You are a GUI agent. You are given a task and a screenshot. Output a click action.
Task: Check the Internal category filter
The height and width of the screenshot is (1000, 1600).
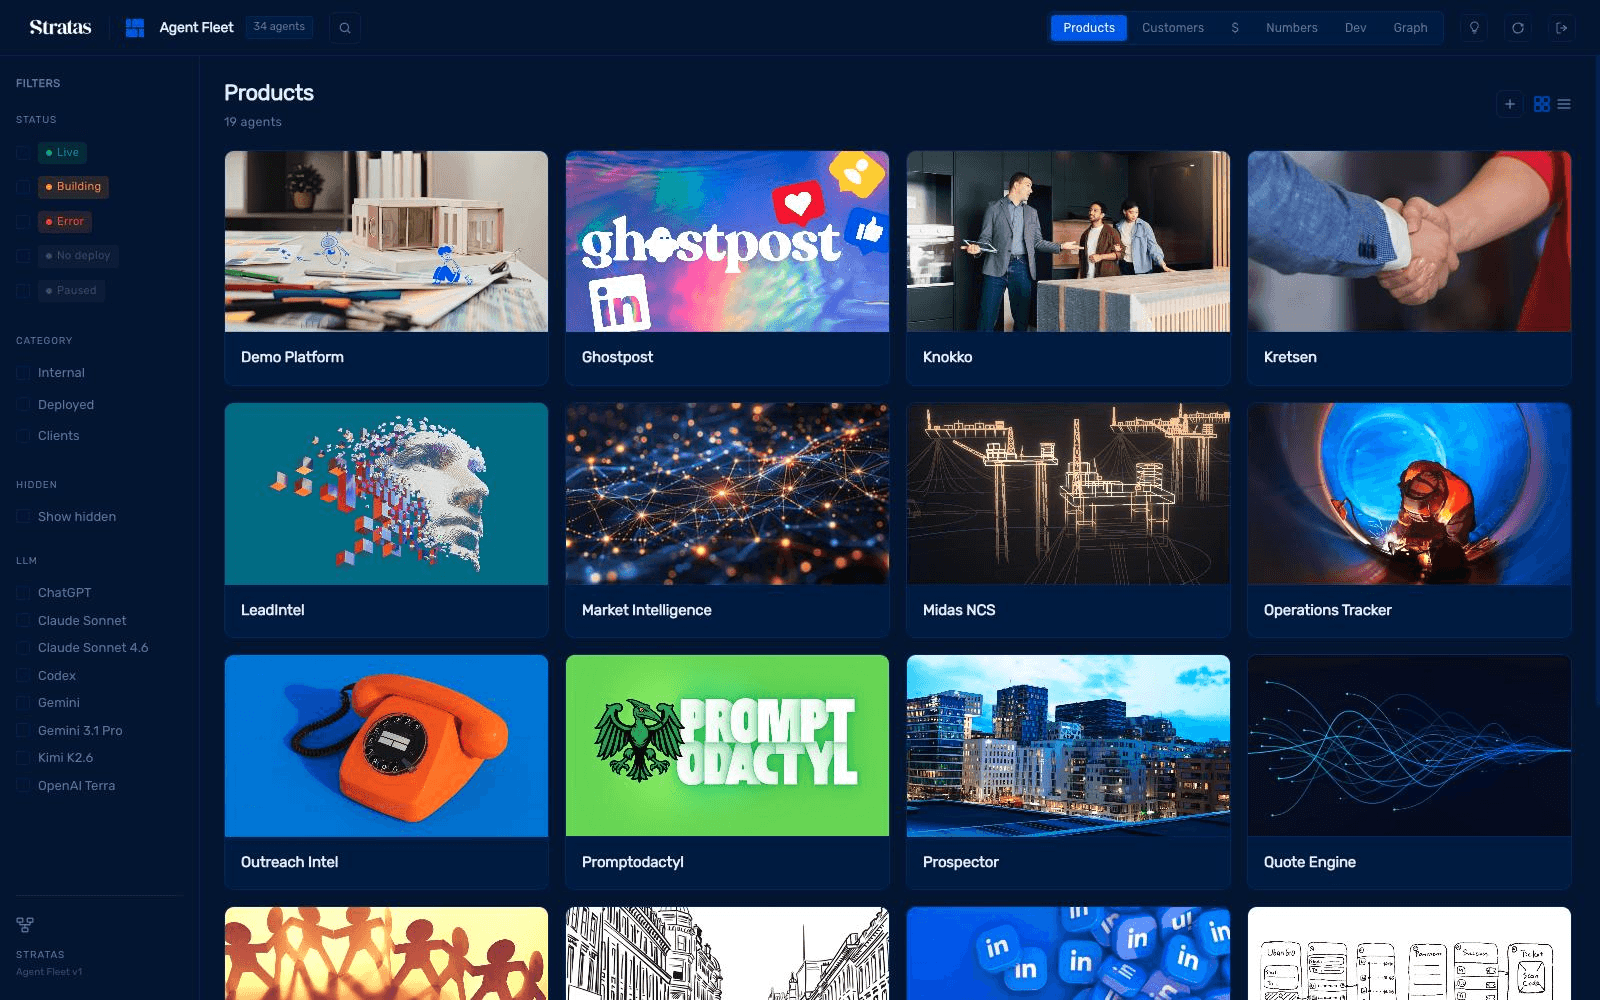tap(23, 373)
